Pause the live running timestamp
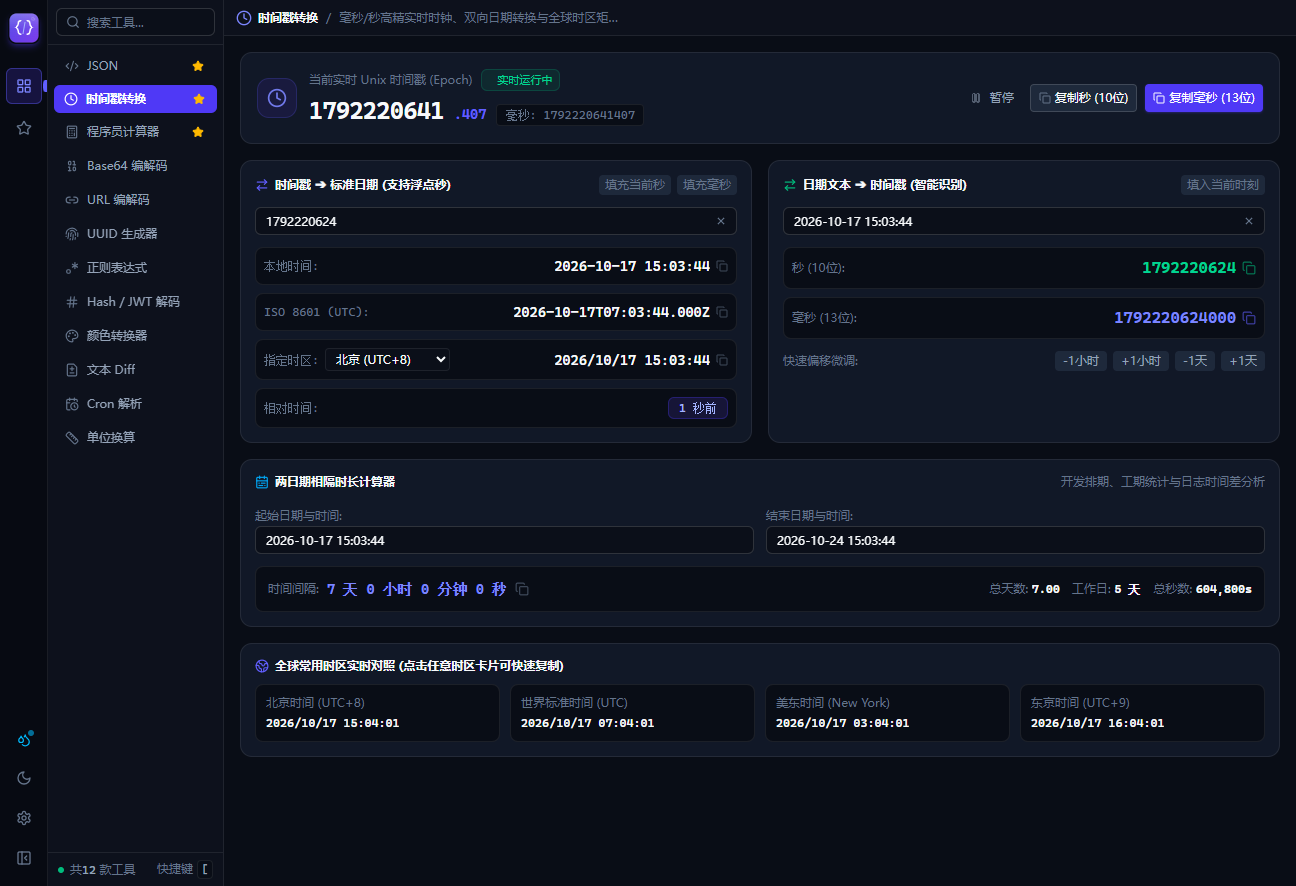Screen dimensions: 1296x886 pos(992,98)
